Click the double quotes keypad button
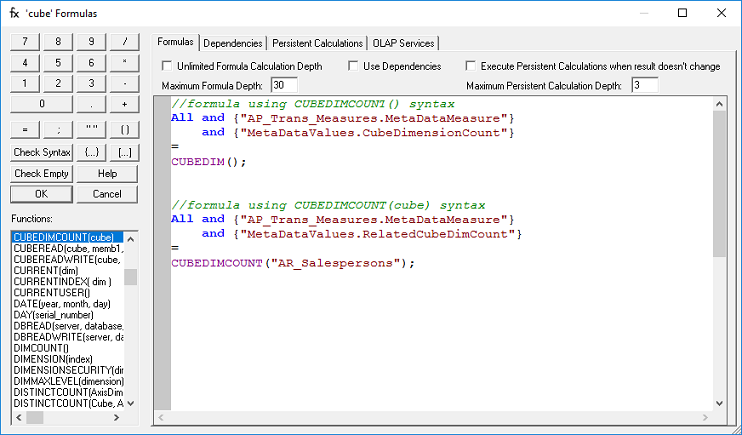The width and height of the screenshot is (742, 435). [91, 129]
